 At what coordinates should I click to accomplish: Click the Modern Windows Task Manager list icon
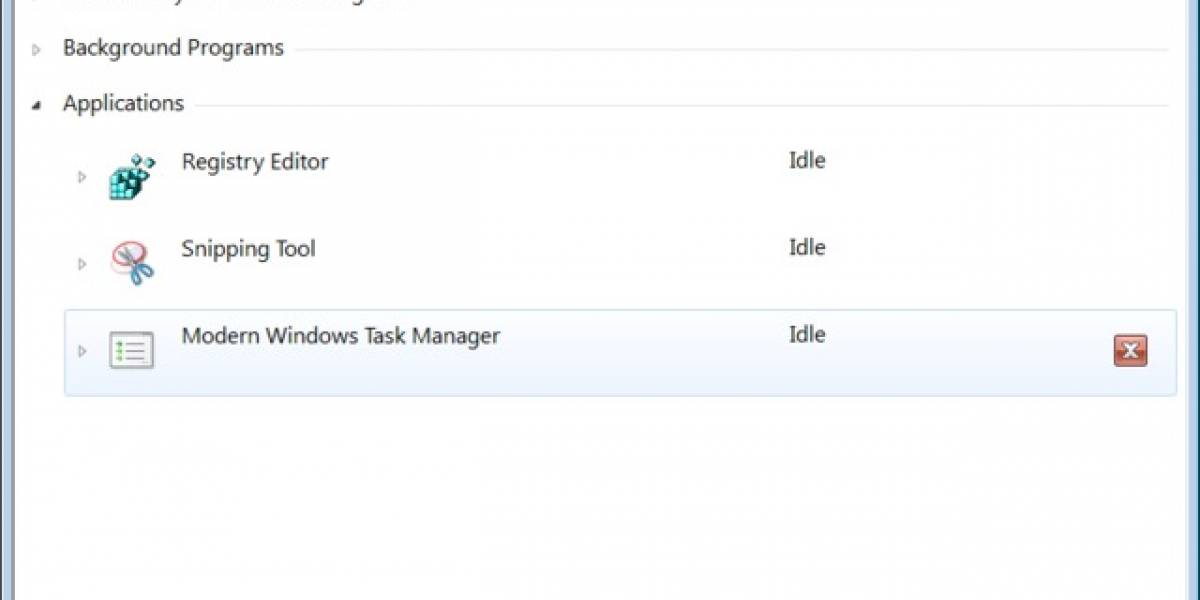[x=131, y=351]
